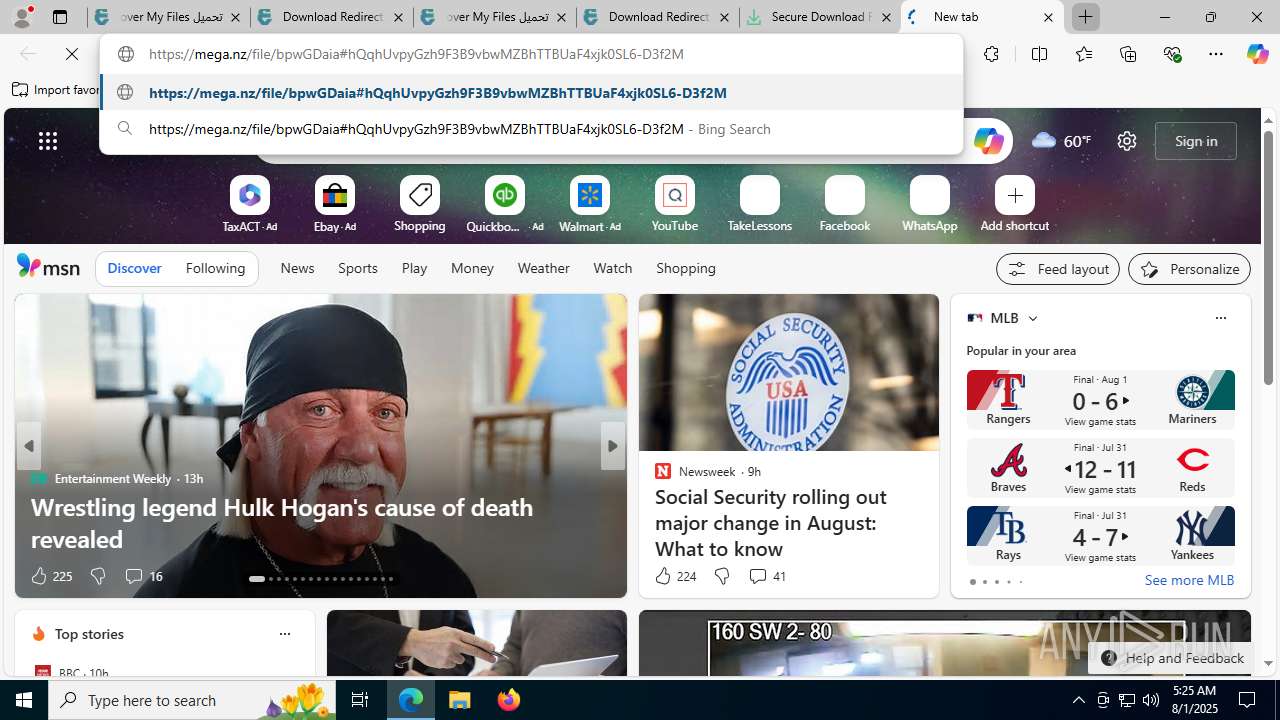Expand the MLB league dropdown
Image resolution: width=1280 pixels, height=720 pixels.
coord(1033,318)
